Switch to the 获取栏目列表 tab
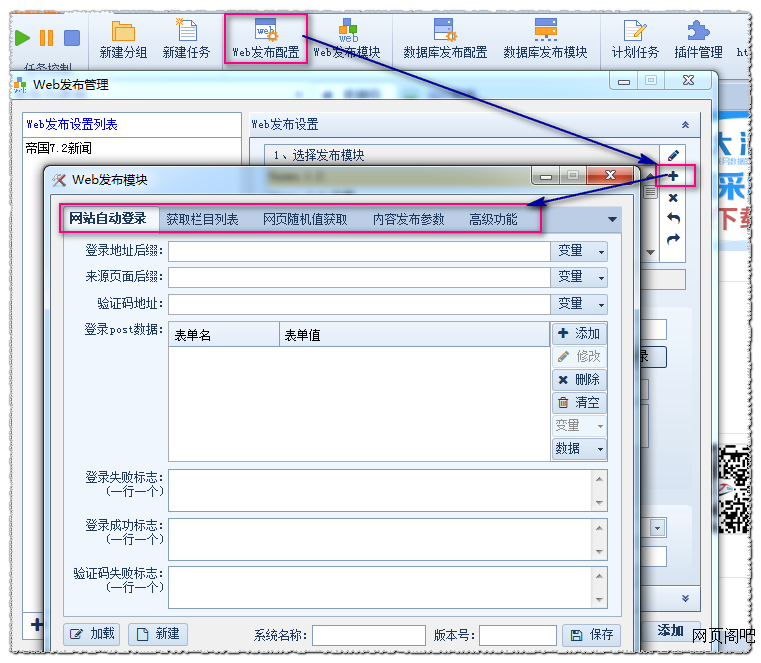The width and height of the screenshot is (761, 663). 202,219
